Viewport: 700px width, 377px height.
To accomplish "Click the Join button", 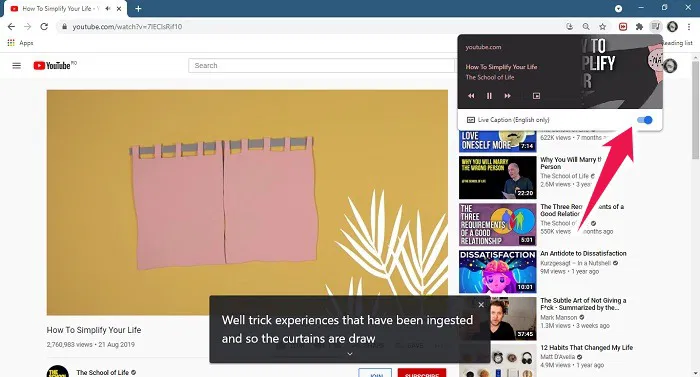I will pyautogui.click(x=375, y=373).
